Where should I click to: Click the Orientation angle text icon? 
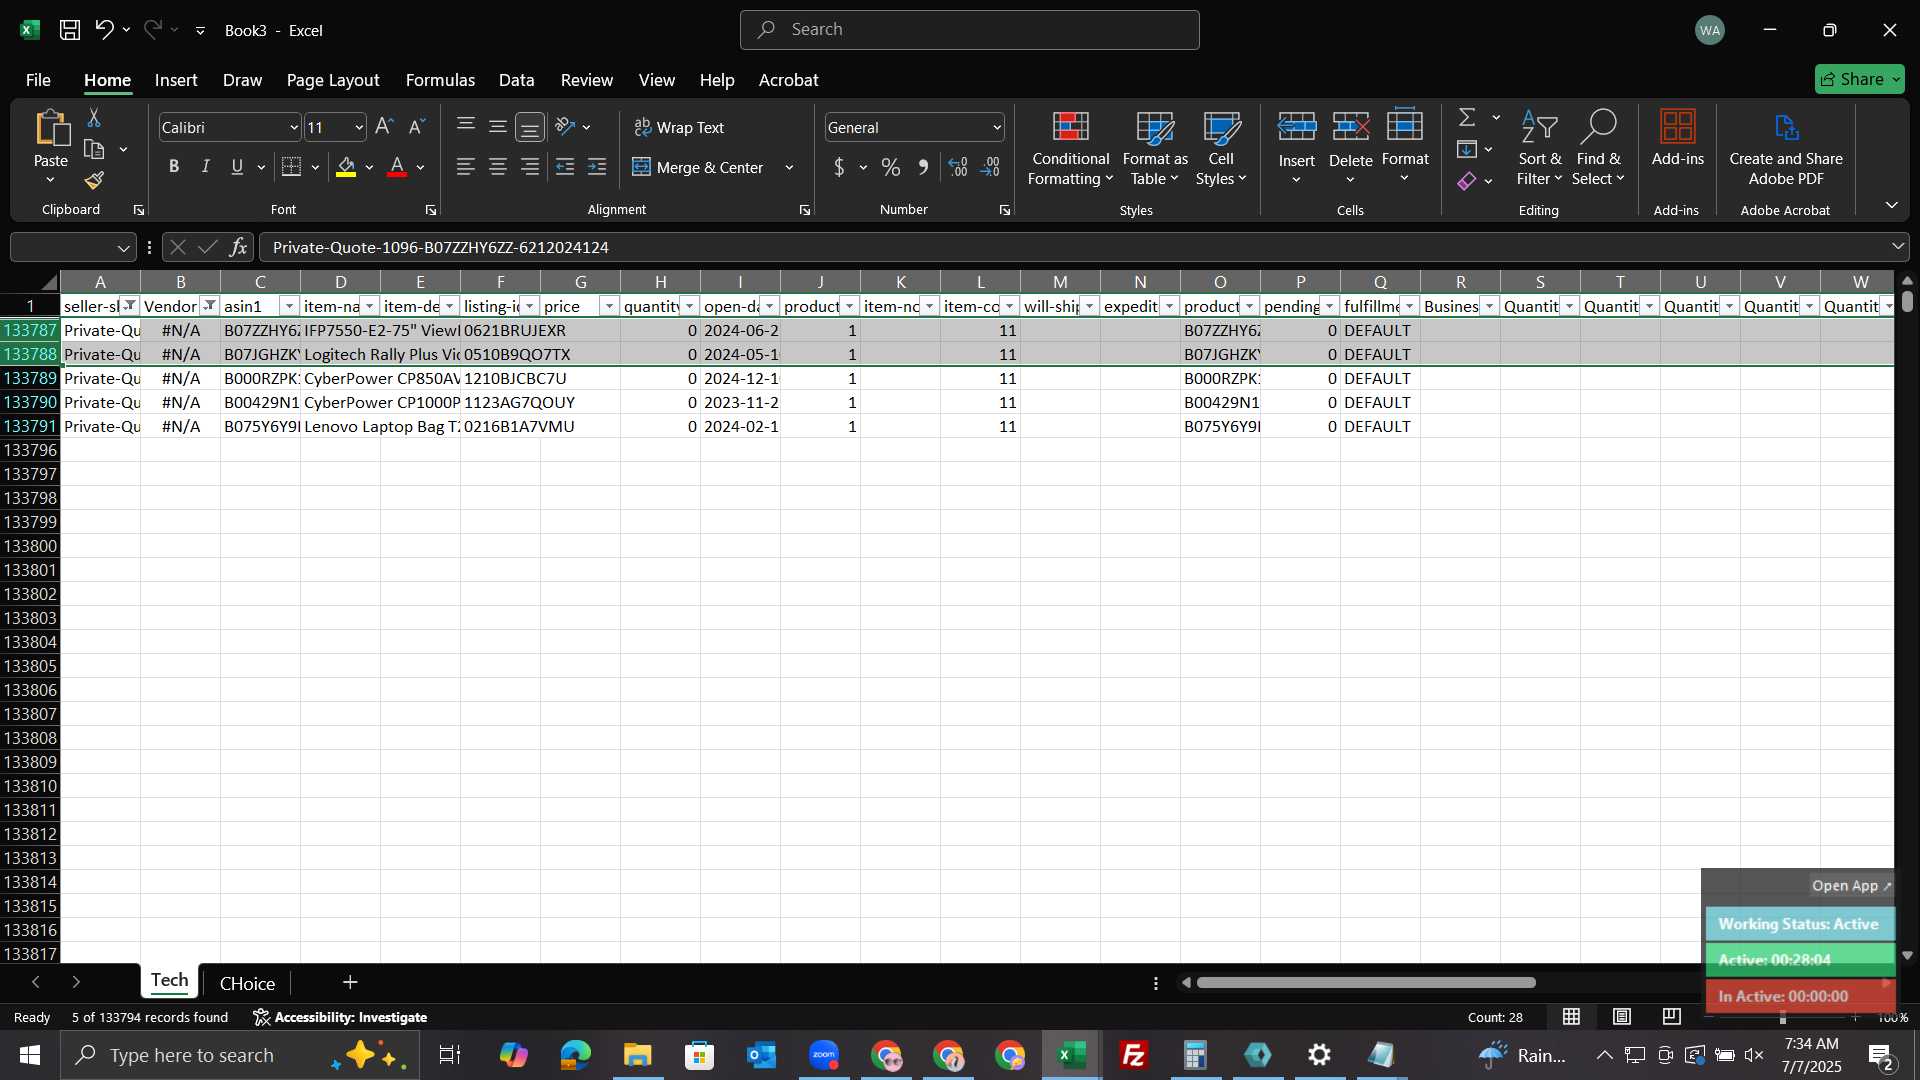coord(565,127)
